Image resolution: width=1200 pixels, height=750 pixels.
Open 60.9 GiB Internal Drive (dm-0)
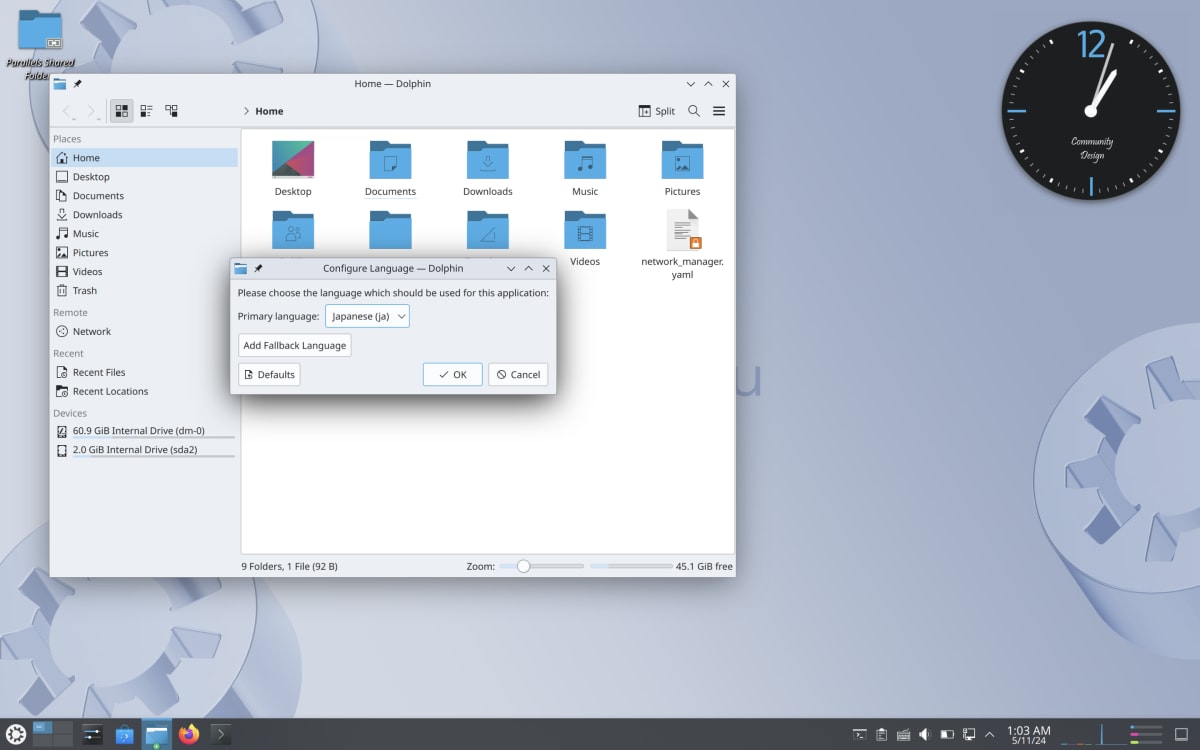click(145, 431)
